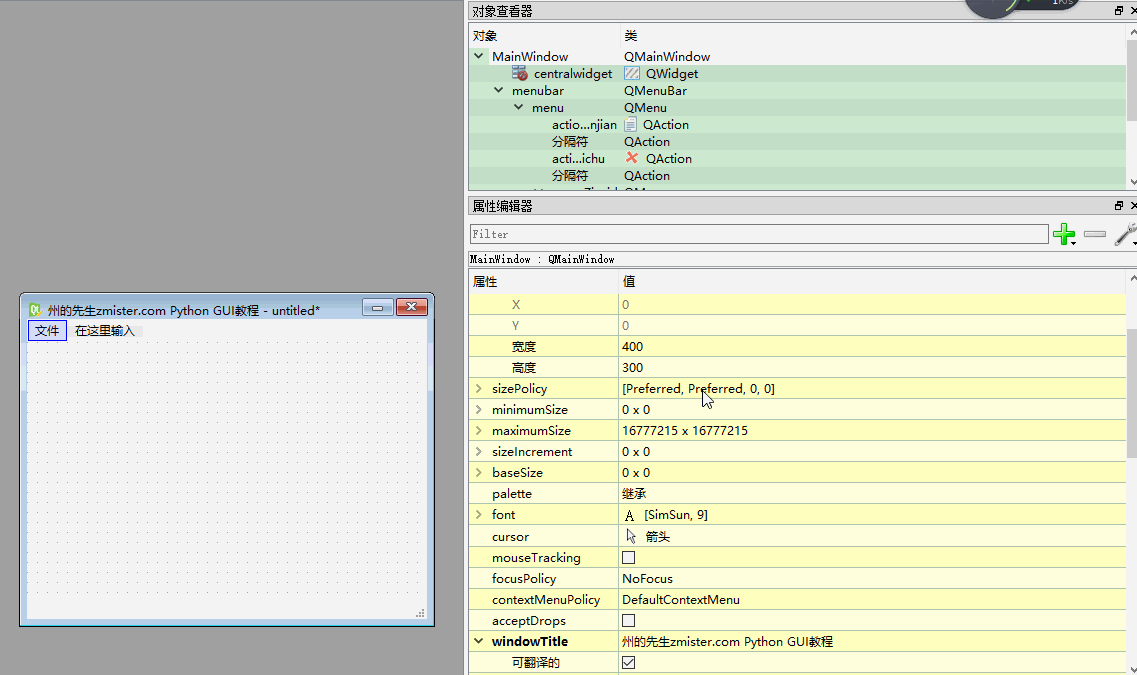Enable the mouseTracking checkbox

coord(628,557)
